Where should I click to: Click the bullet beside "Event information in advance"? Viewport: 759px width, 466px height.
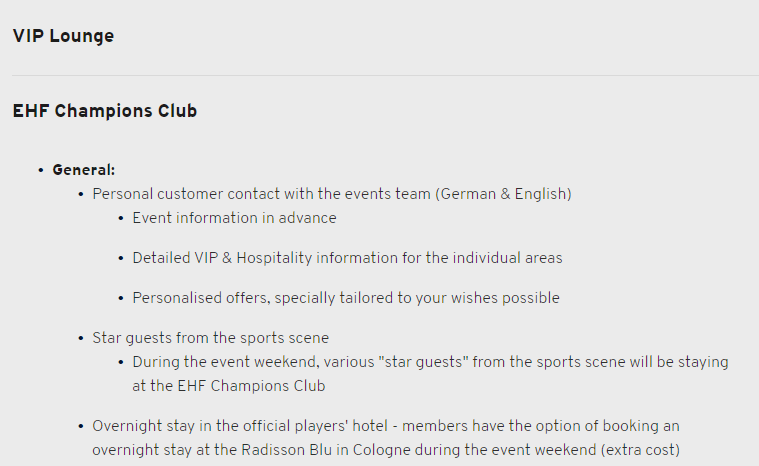[121, 218]
